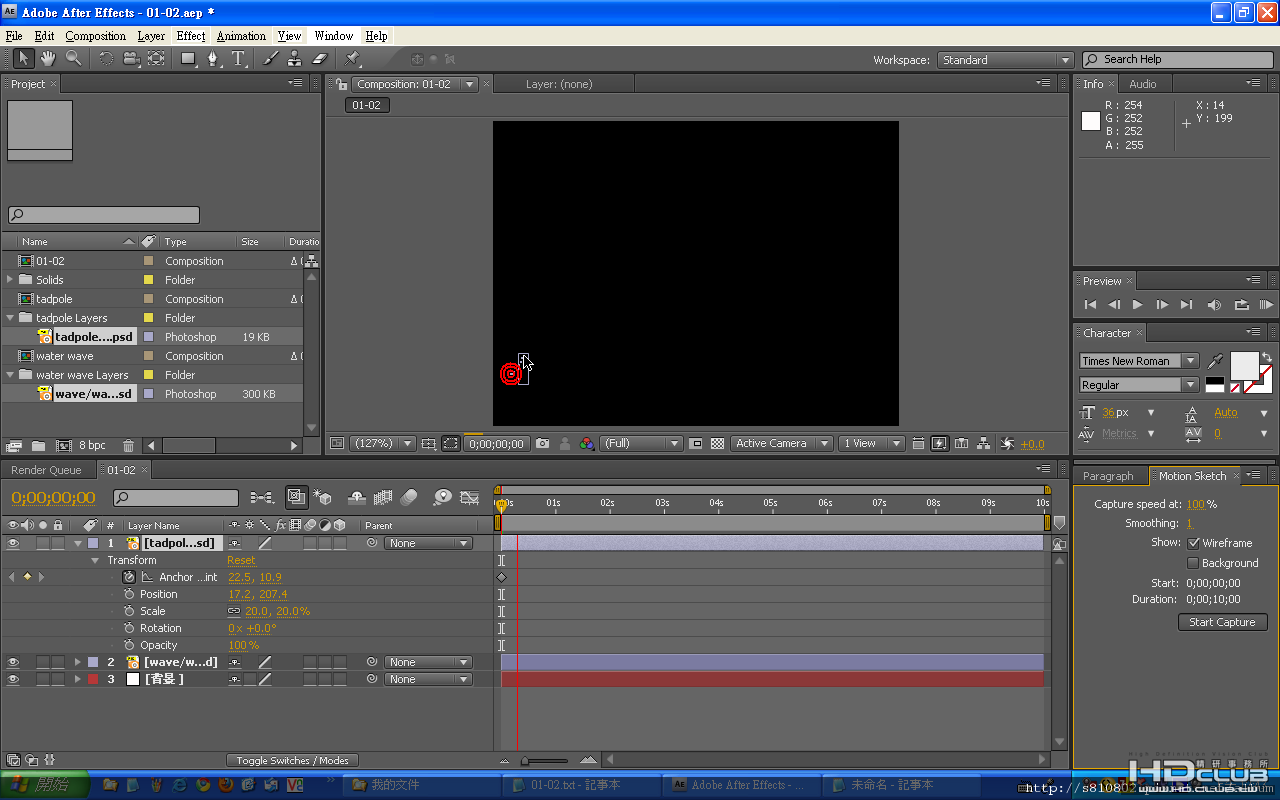The height and width of the screenshot is (800, 1280).
Task: Enable Wireframe checkbox in Motion Sketch
Action: point(1193,543)
